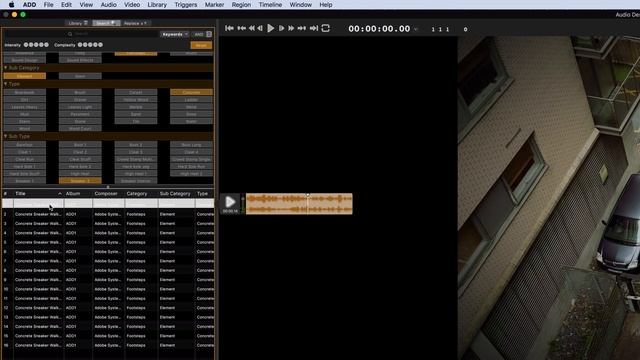Screen dimensions: 640x360
Task: Open the File menu
Action: point(48,4)
